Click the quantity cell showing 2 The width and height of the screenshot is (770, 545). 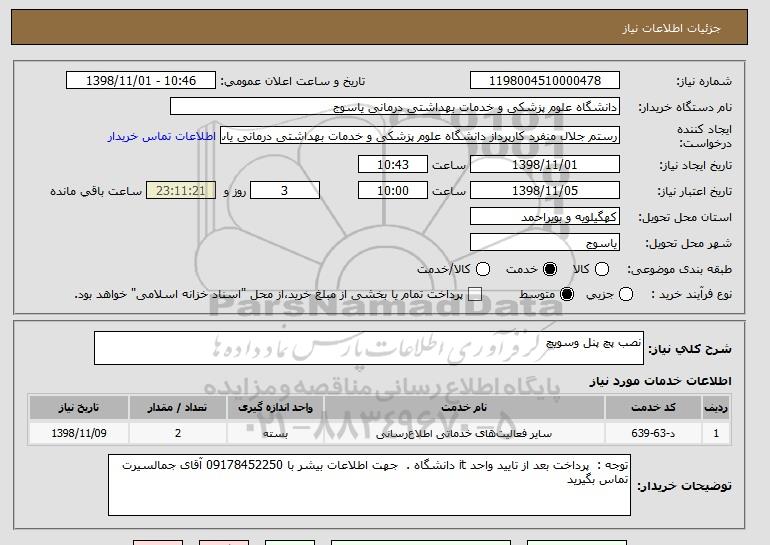coord(178,434)
